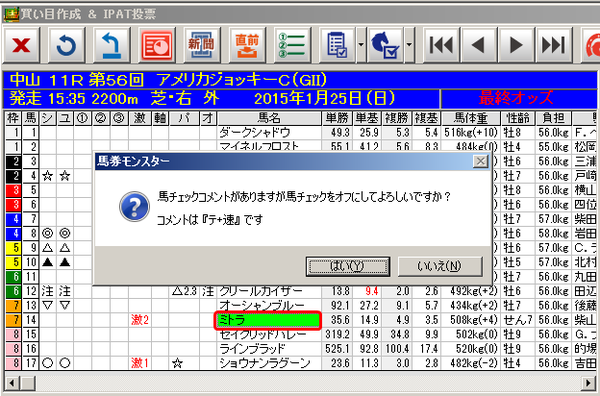Decline with いいえ(N) button

(440, 266)
